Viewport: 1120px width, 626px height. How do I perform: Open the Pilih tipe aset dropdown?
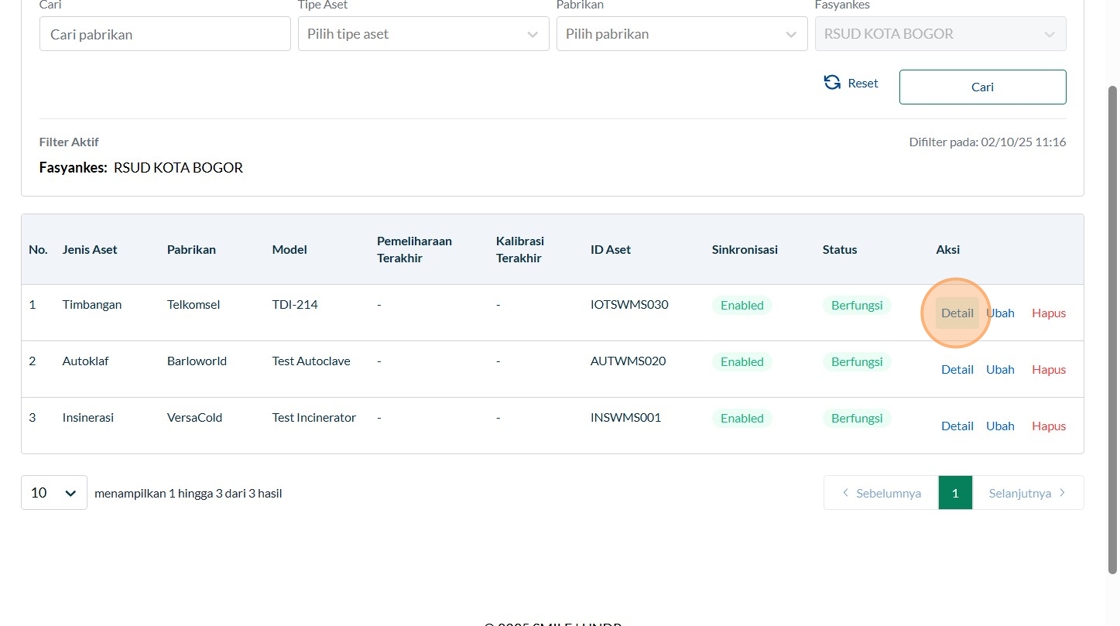pos(423,34)
